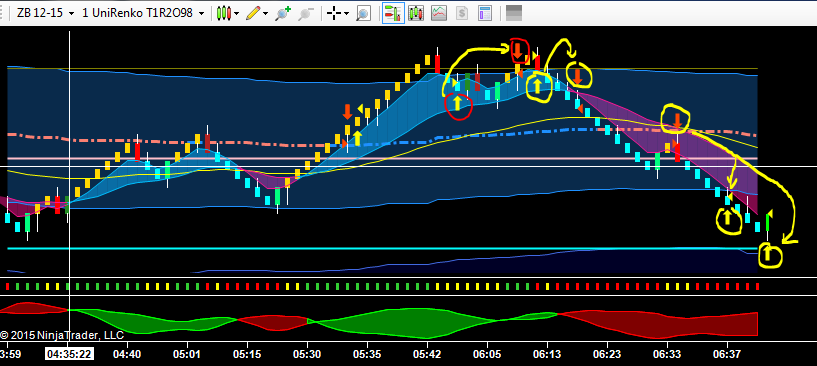
Task: Click the 04:35:22 crosshair time label
Action: point(68,355)
